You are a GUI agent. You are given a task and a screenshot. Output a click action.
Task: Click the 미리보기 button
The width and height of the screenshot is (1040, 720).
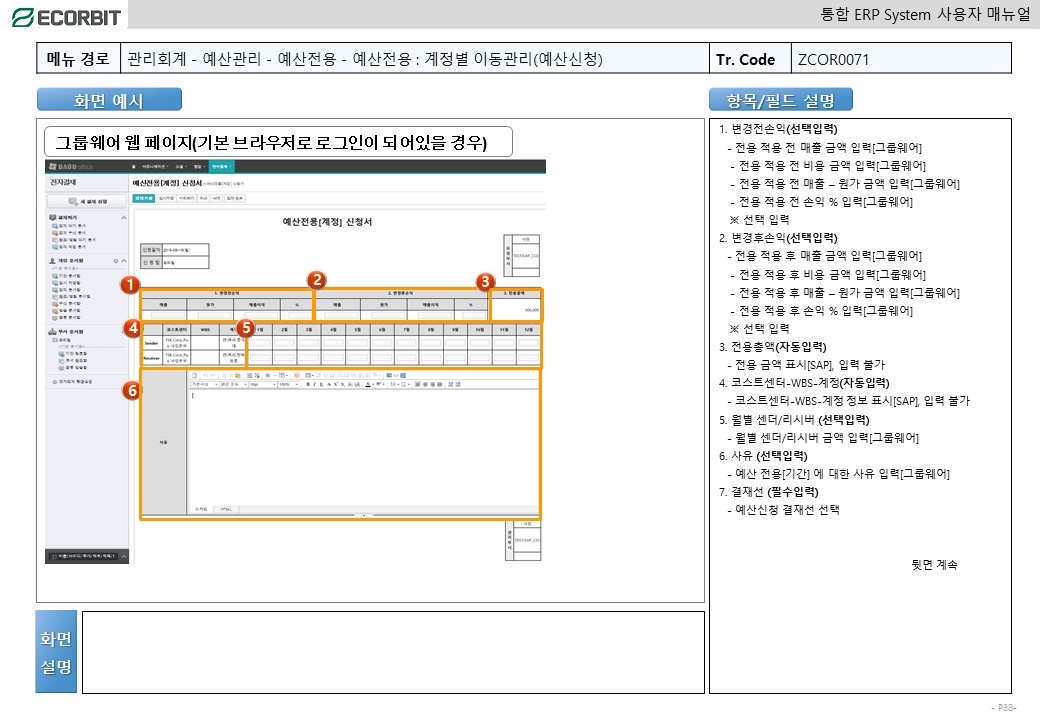click(x=187, y=198)
